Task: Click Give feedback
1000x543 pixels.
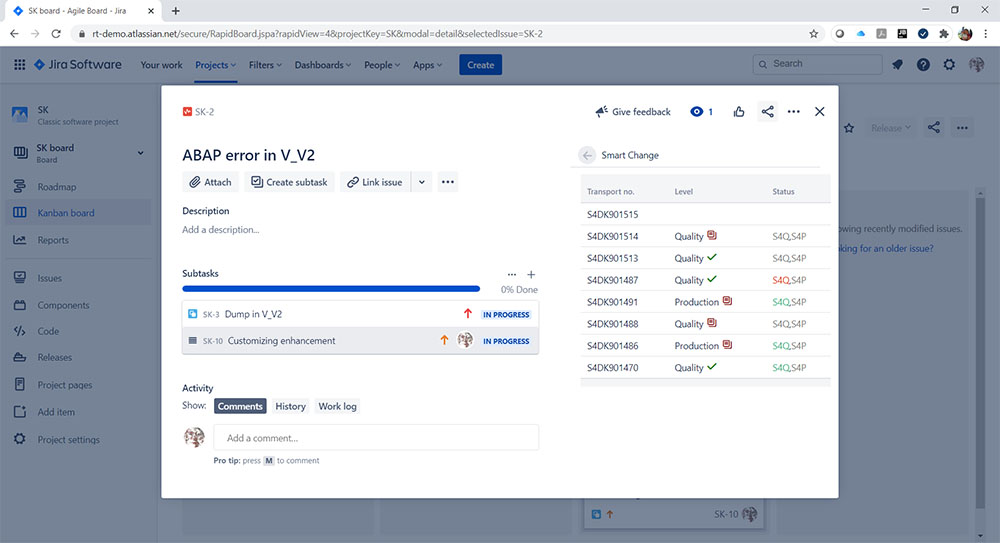Action: click(633, 112)
